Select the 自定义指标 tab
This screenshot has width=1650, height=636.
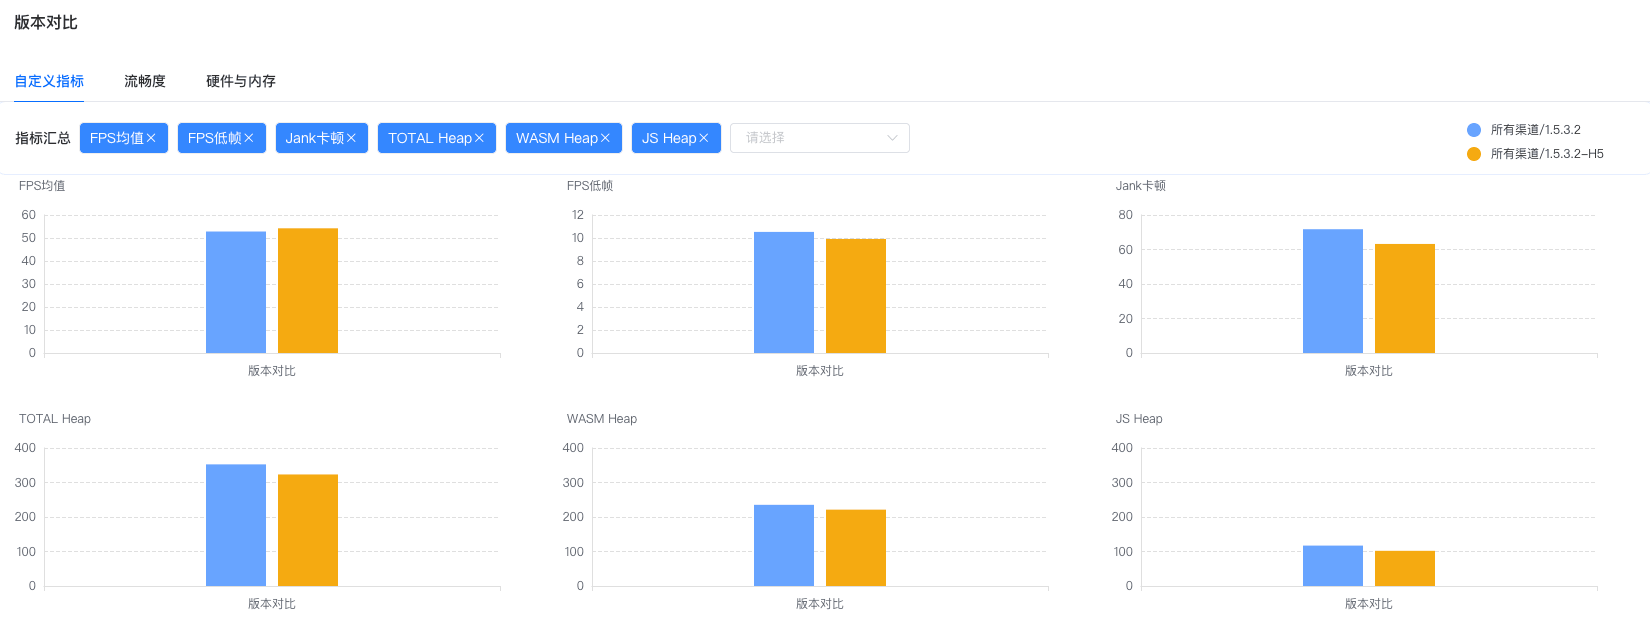[x=49, y=81]
